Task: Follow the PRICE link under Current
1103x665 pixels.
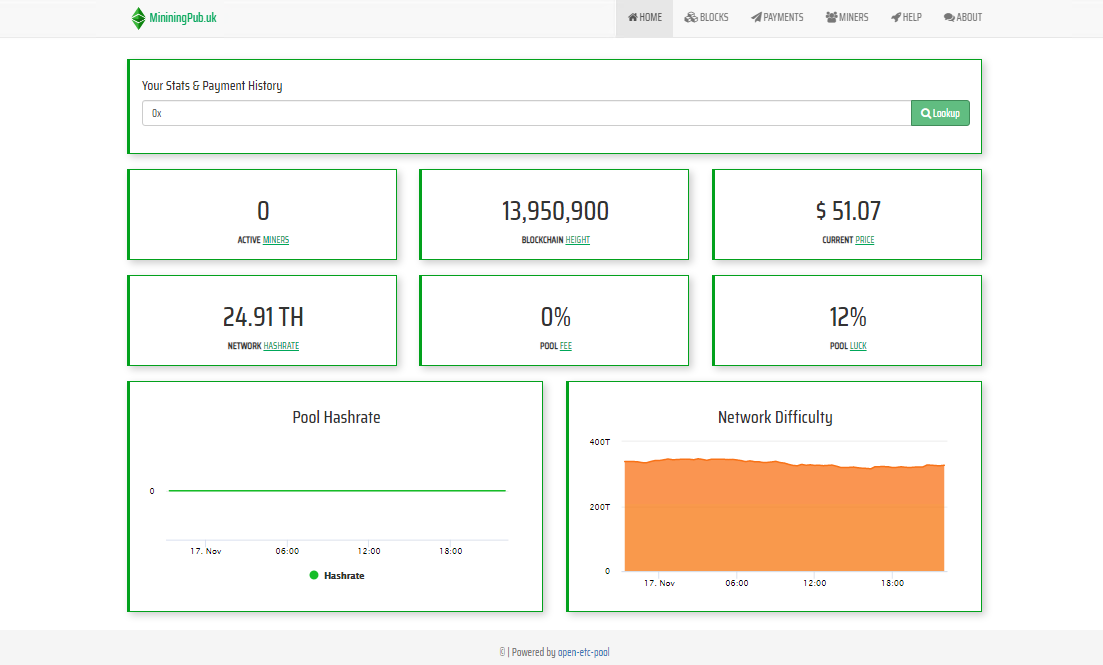Action: (x=865, y=240)
